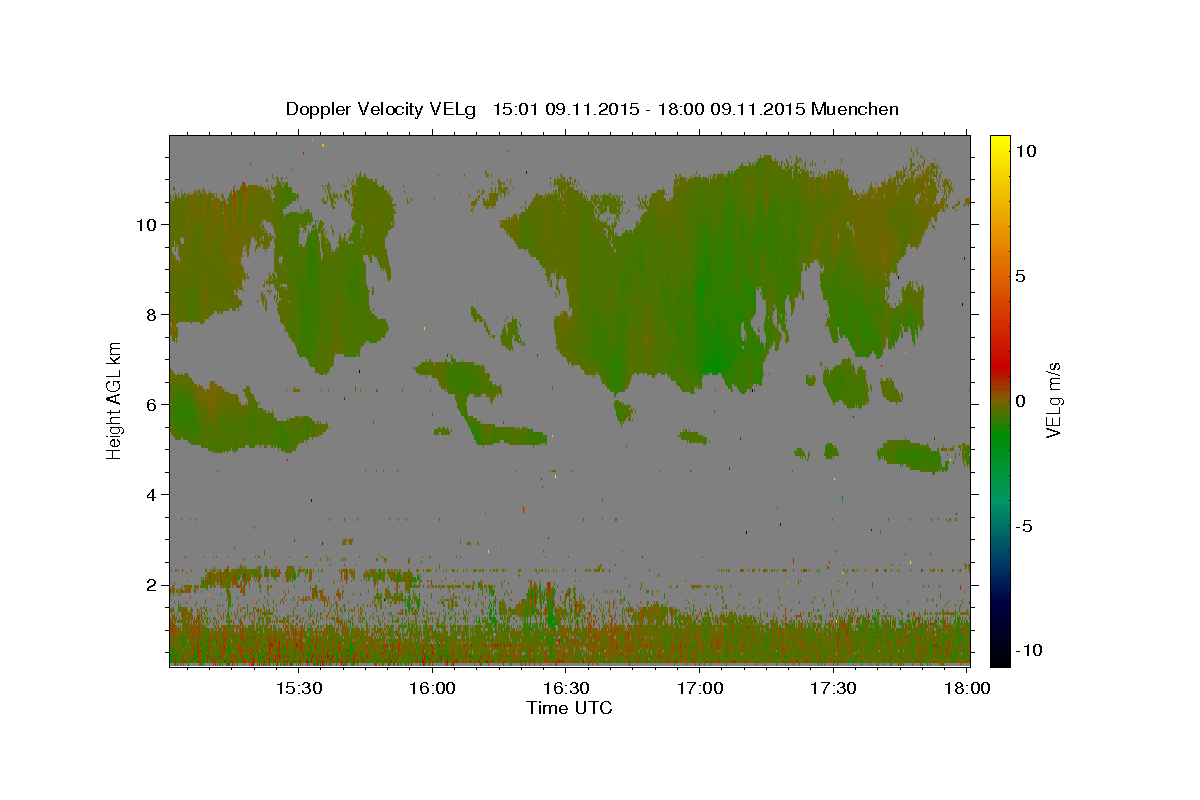Click the colorbar label '-10' at bottom
Viewport: 1200px width, 800px height.
point(1028,650)
